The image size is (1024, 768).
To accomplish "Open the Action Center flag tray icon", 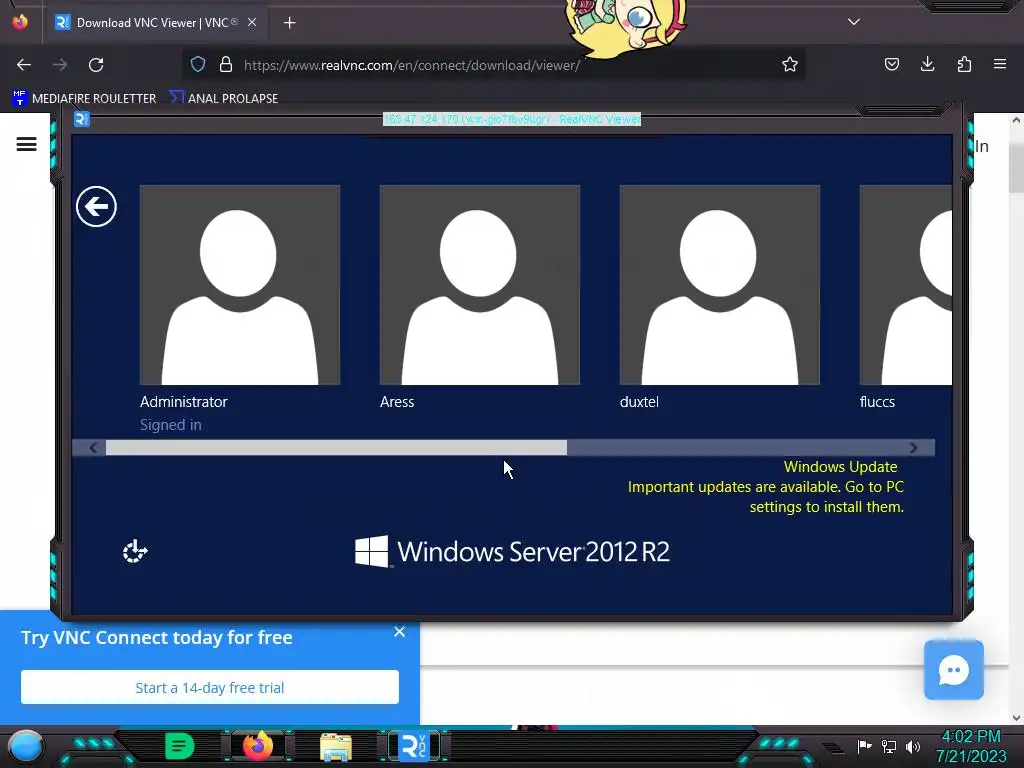I will 864,746.
